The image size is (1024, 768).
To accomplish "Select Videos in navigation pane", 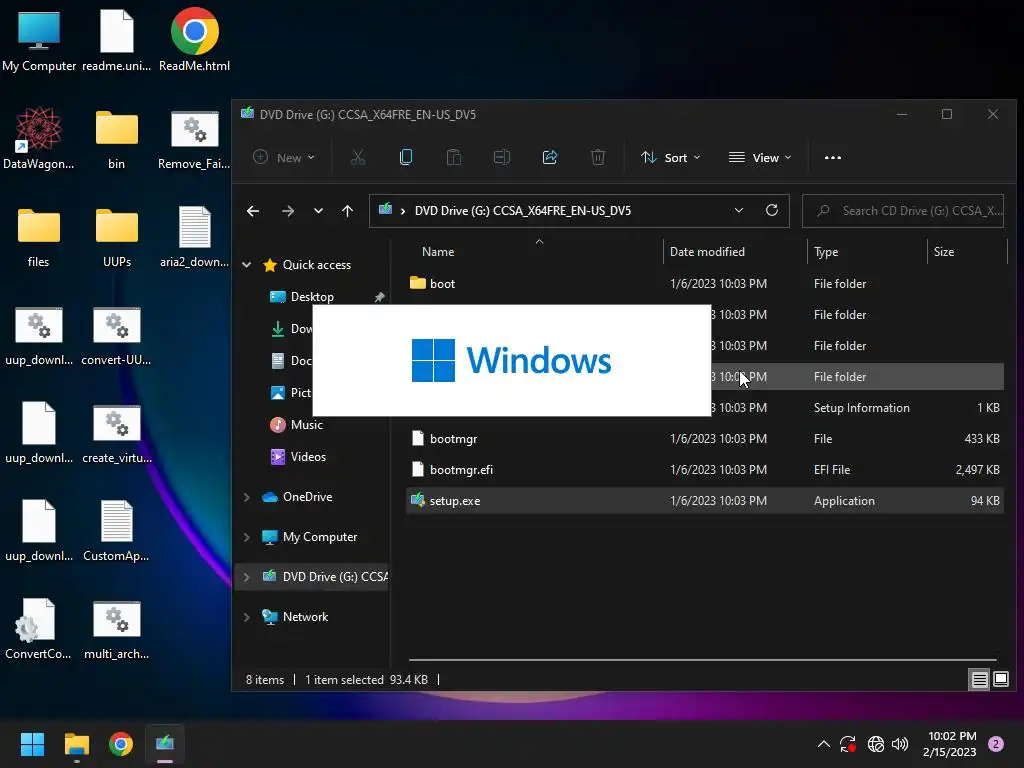I will tap(308, 456).
